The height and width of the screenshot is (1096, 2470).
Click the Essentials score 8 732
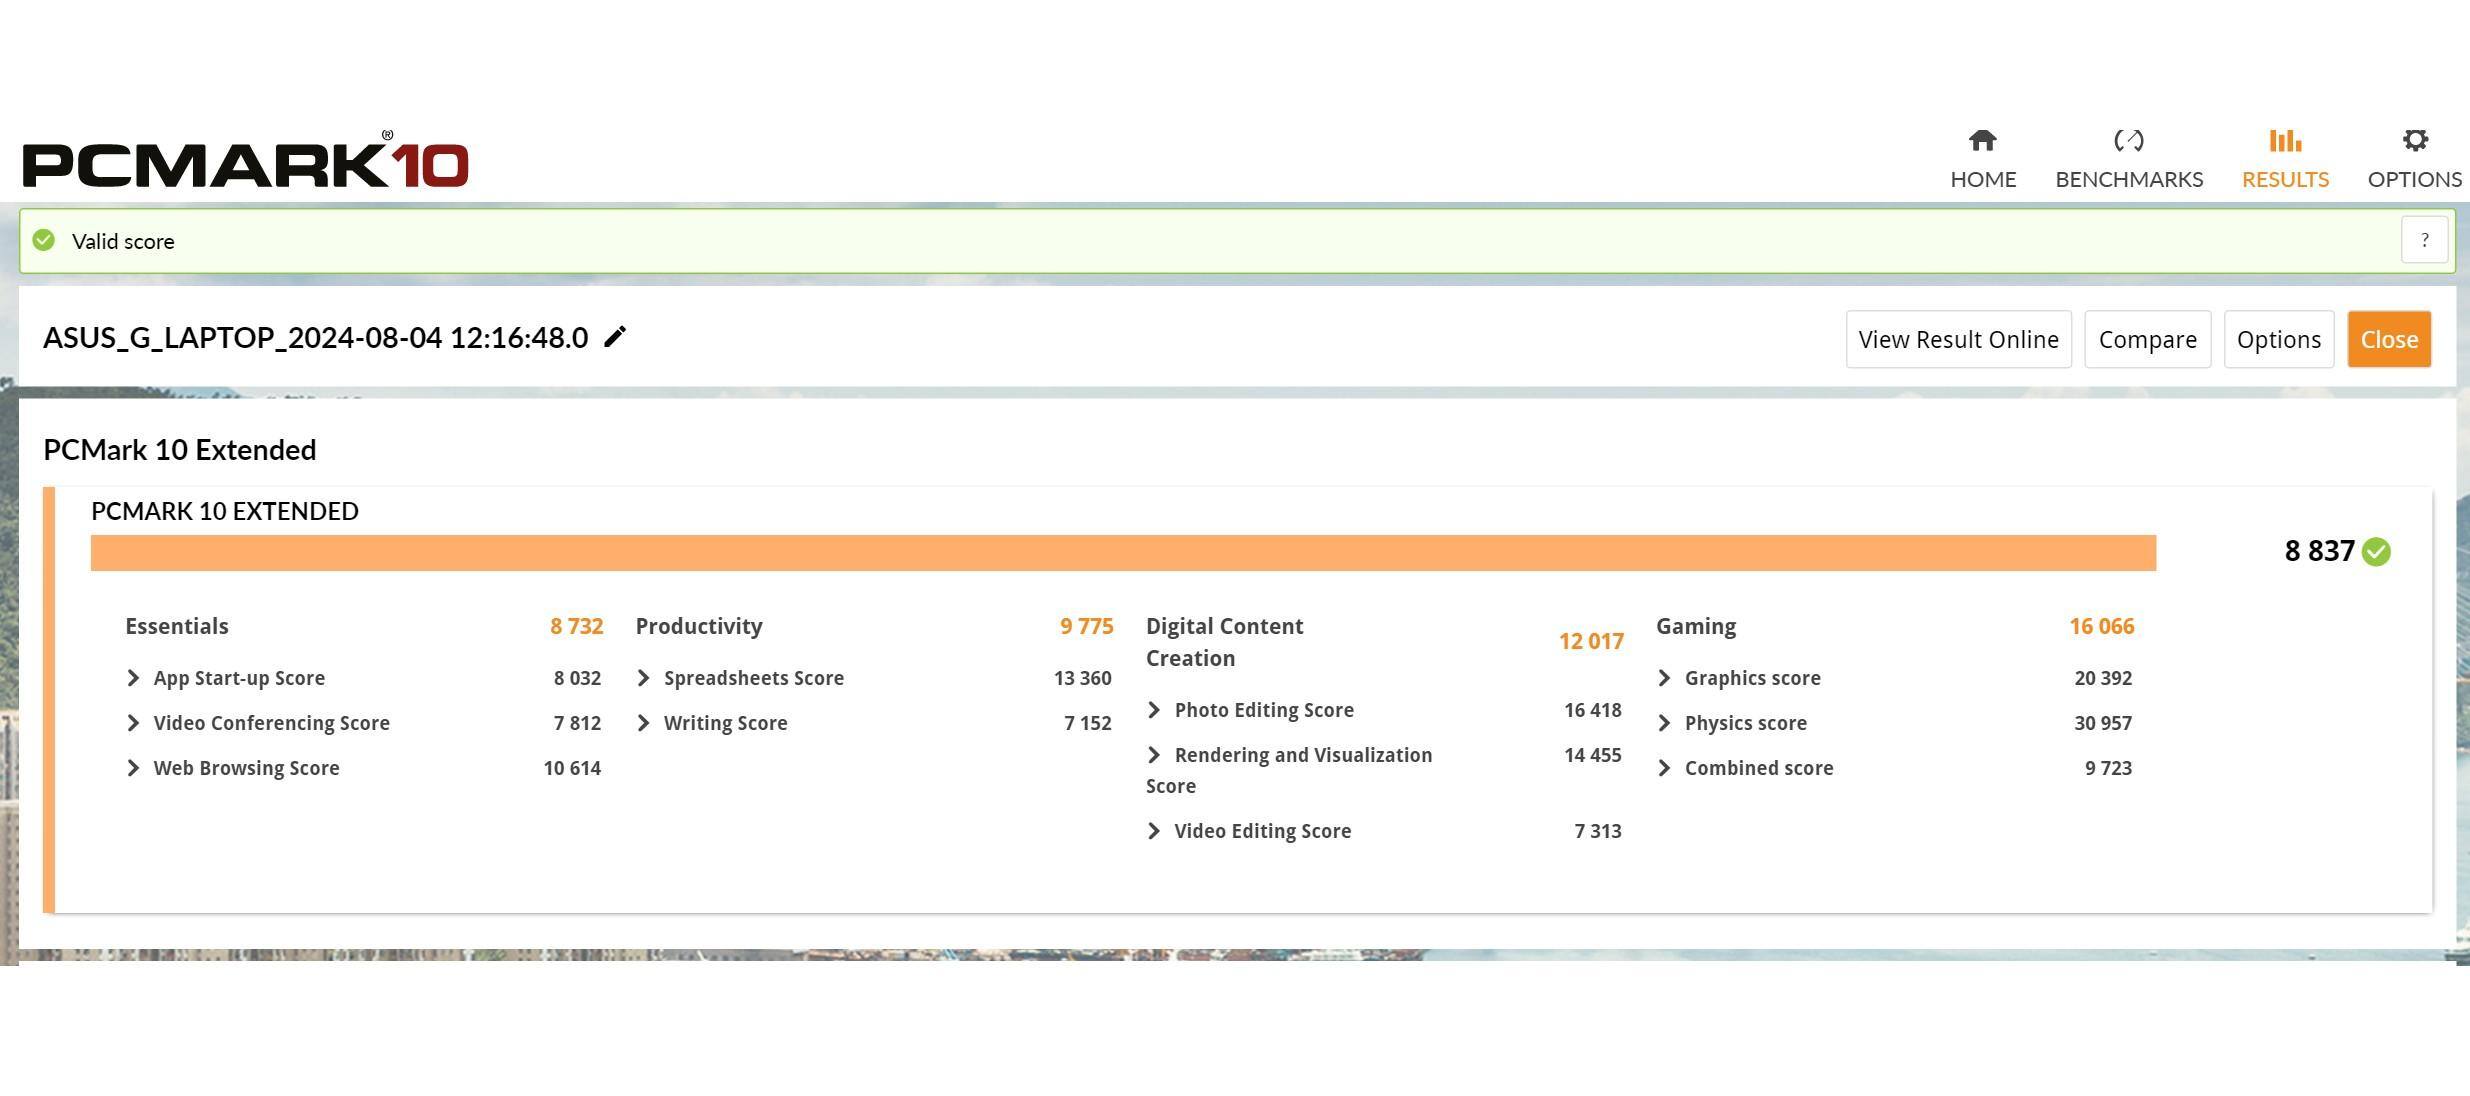(x=576, y=626)
